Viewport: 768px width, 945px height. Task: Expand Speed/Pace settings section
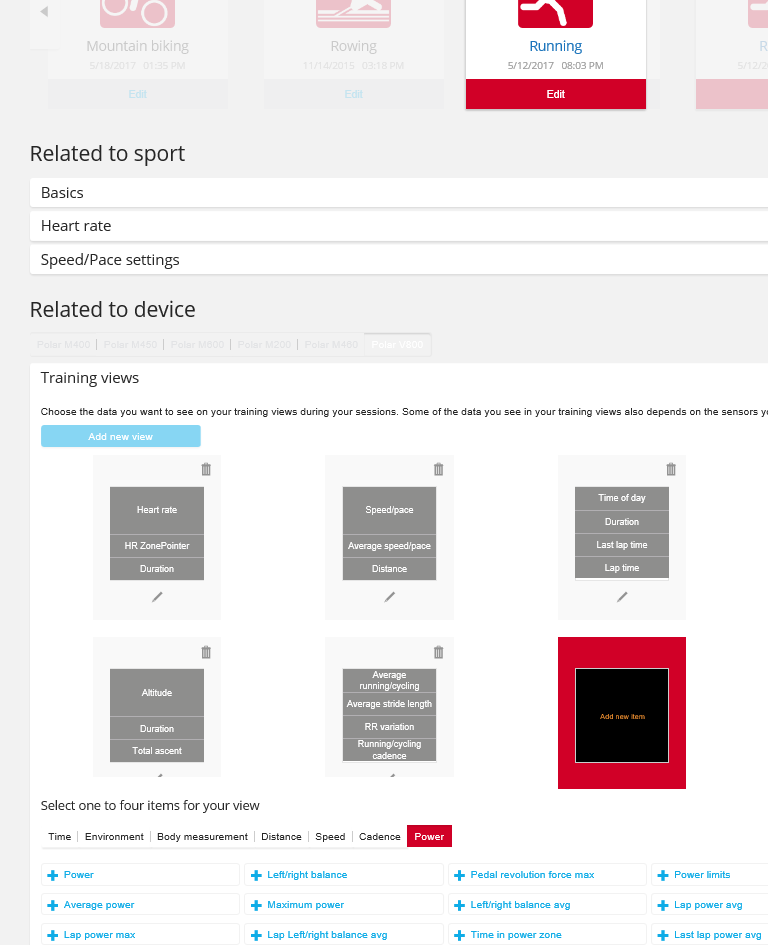398,260
